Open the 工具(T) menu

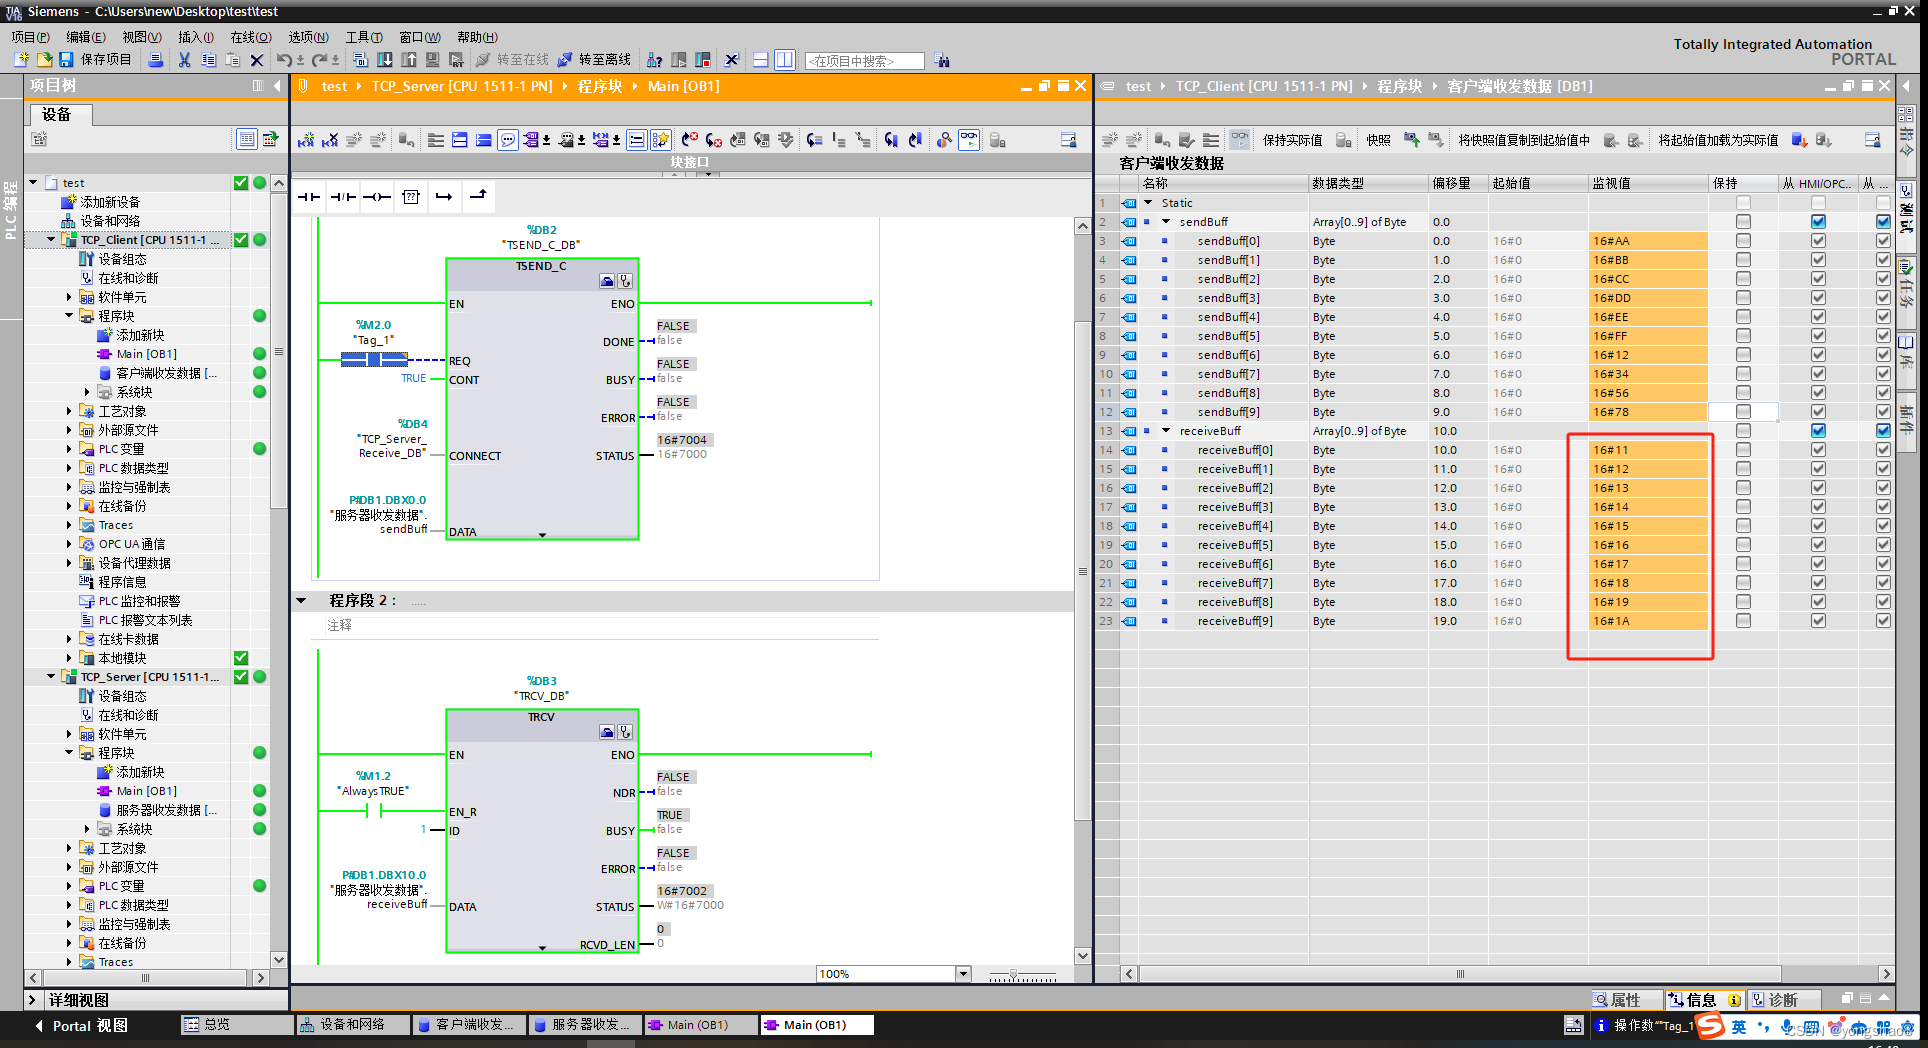click(x=364, y=37)
